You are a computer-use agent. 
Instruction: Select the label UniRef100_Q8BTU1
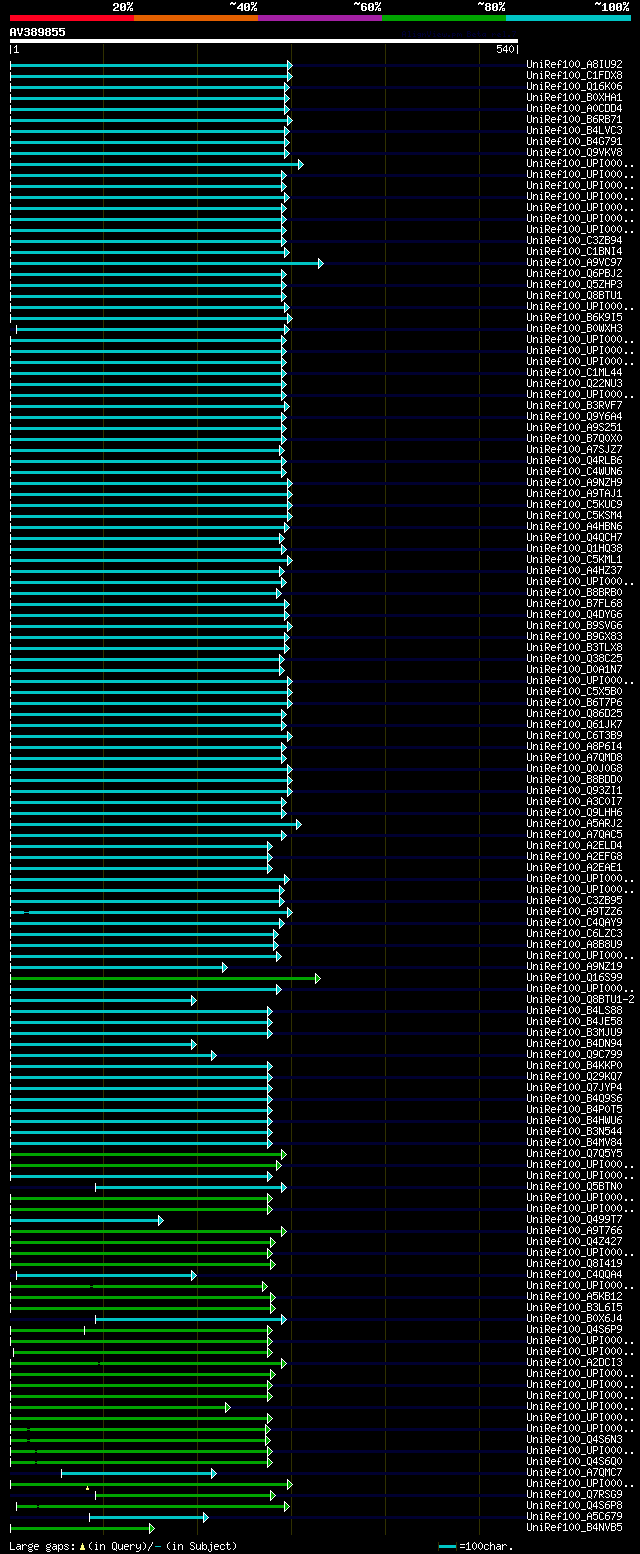tap(574, 295)
